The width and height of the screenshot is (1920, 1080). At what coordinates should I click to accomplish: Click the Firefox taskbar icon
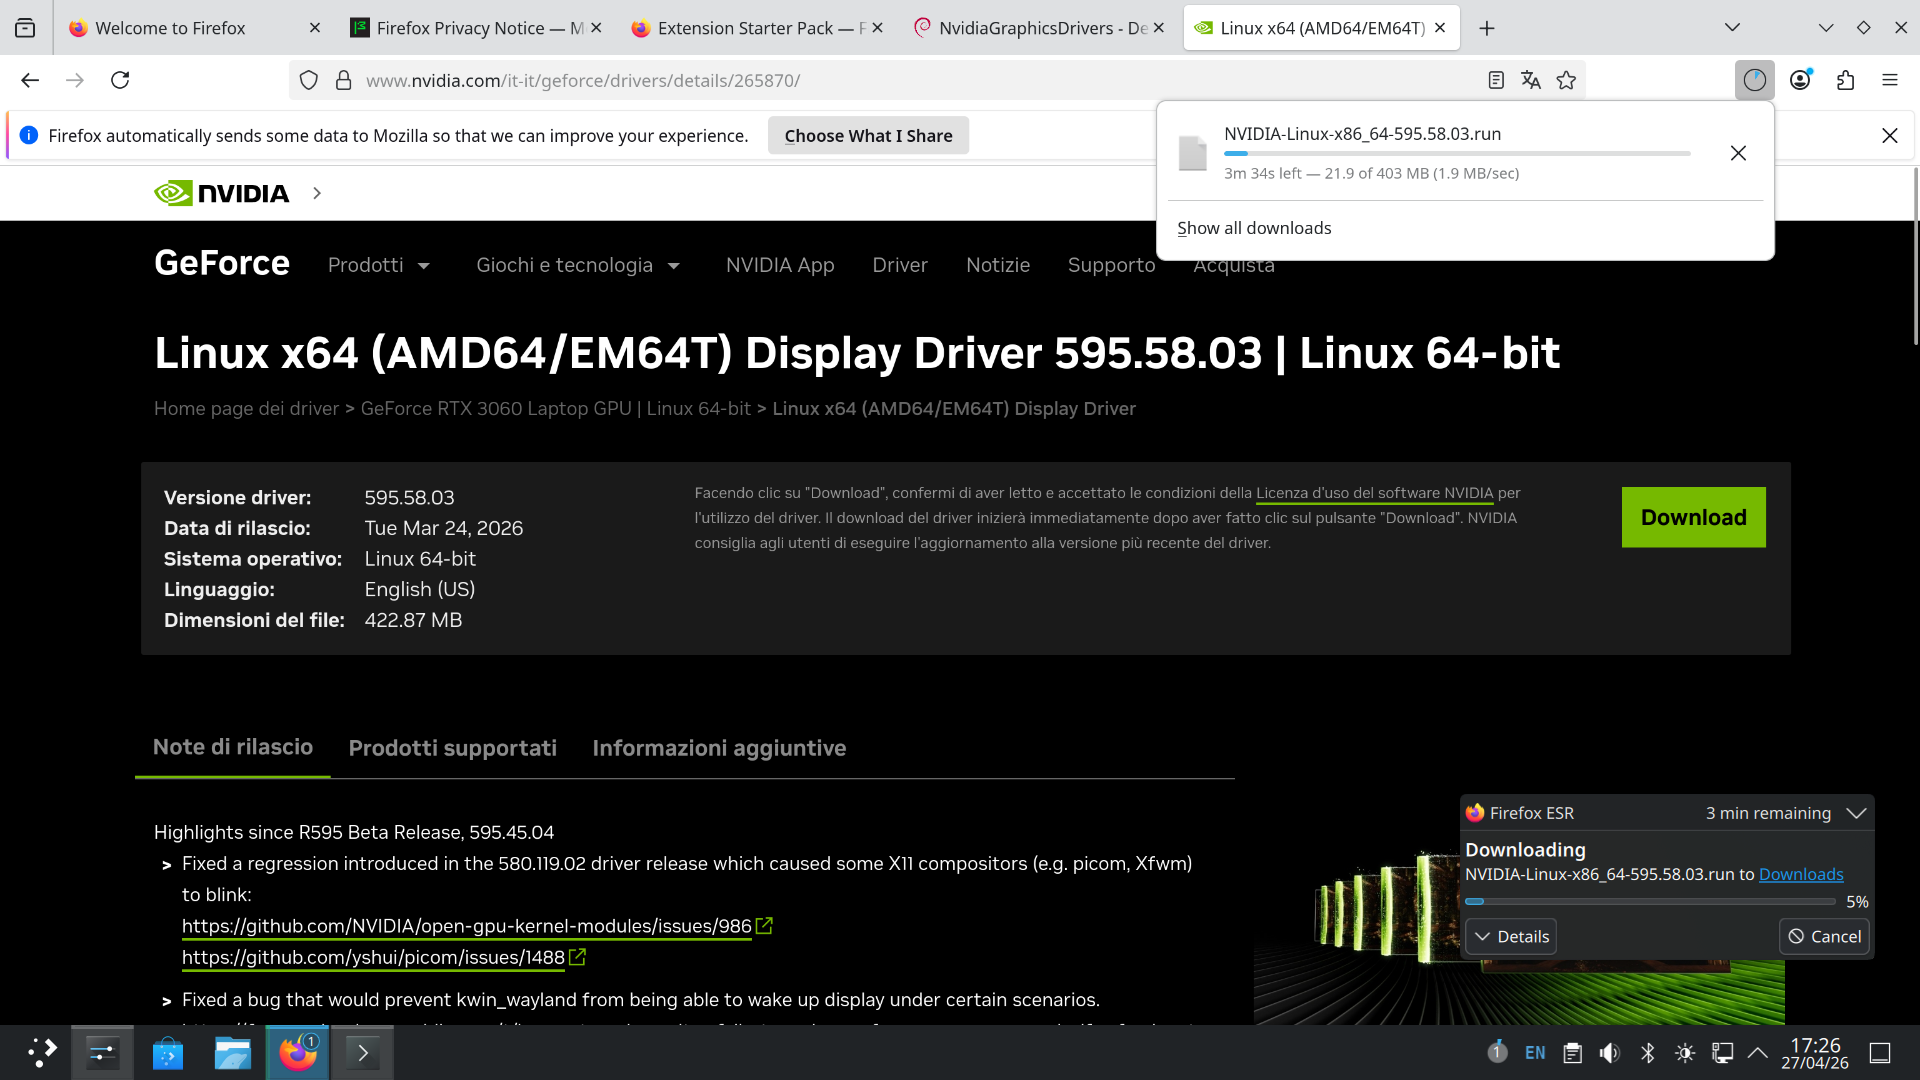pos(297,1052)
